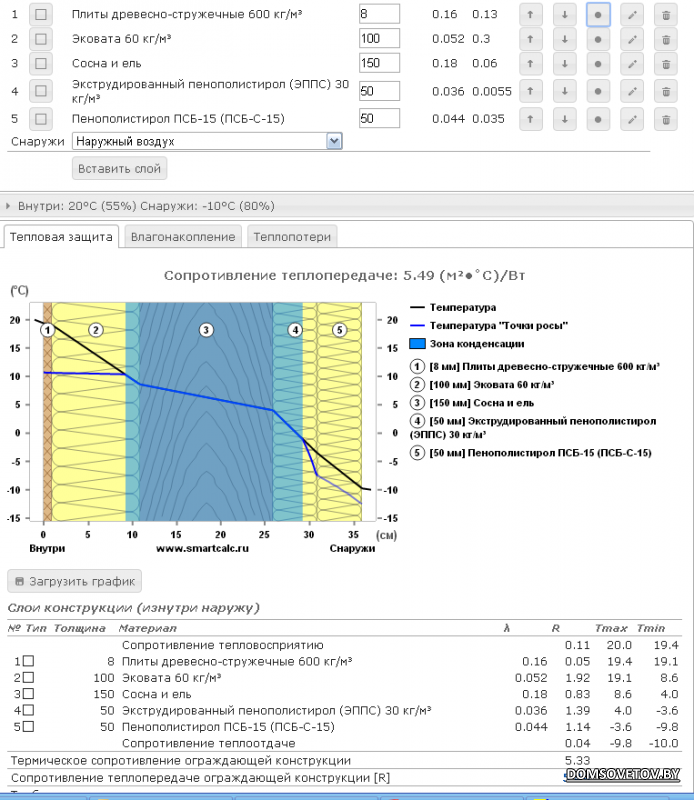This screenshot has height=800, width=694.
Task: Delete the Эковата layer
Action: [x=666, y=39]
